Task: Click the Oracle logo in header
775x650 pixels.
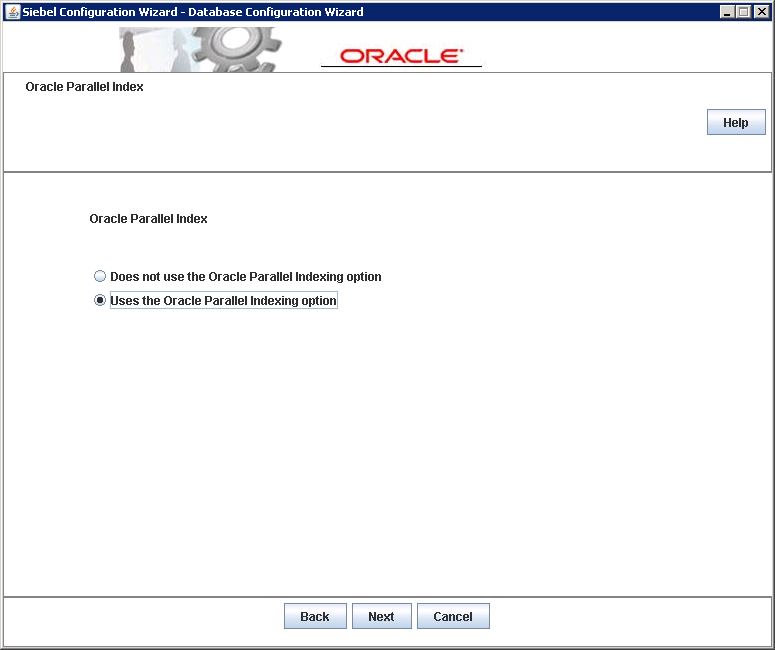Action: [x=401, y=56]
